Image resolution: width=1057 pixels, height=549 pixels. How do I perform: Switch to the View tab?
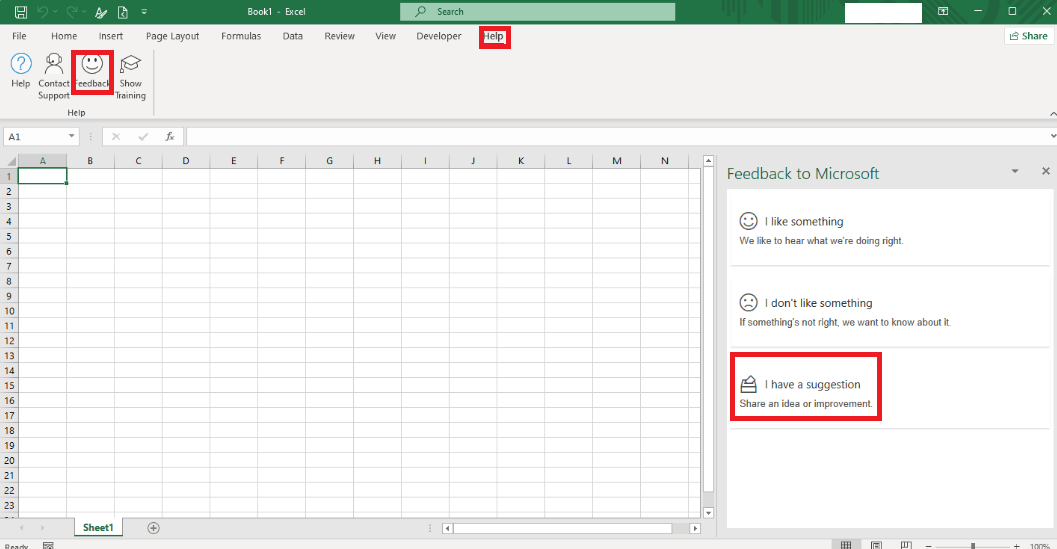tap(386, 36)
